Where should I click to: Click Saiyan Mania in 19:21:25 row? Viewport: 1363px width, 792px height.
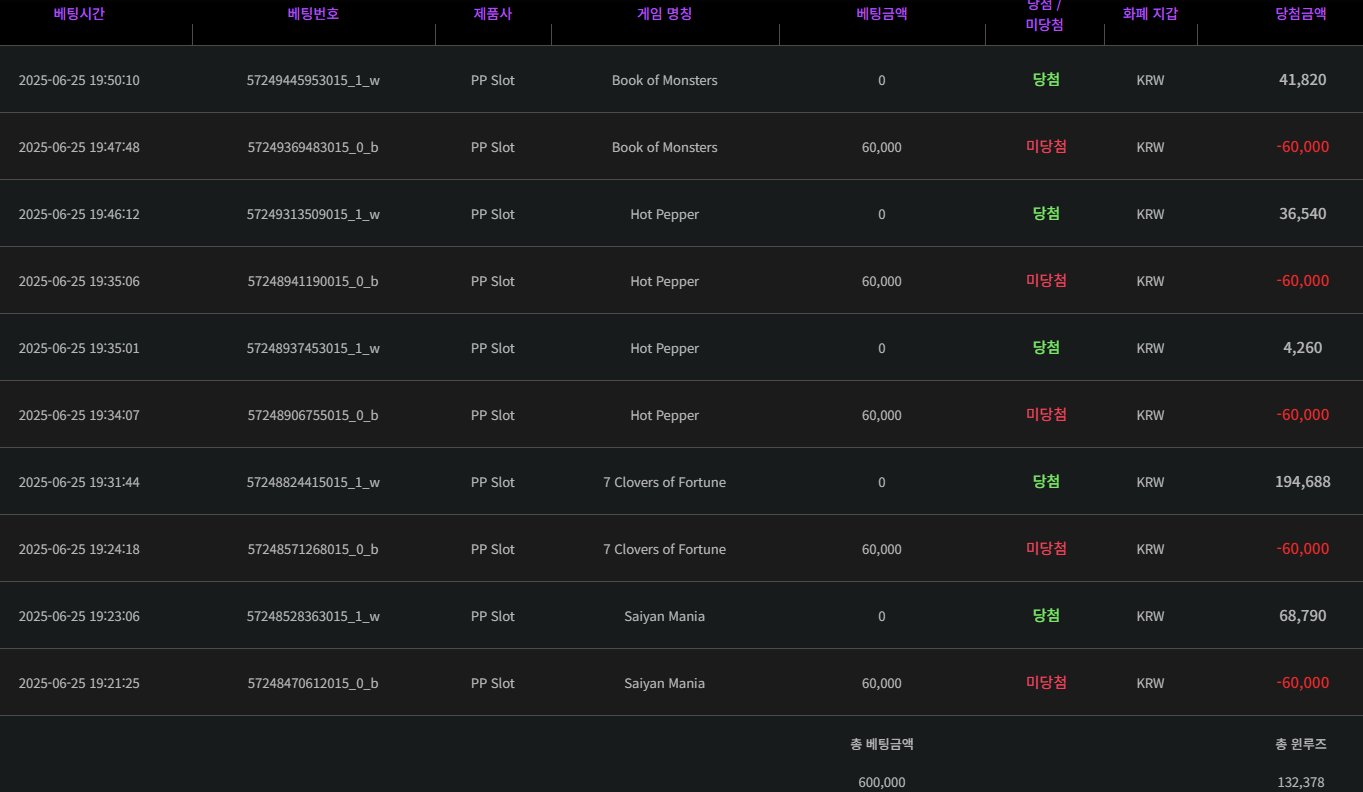(x=665, y=683)
